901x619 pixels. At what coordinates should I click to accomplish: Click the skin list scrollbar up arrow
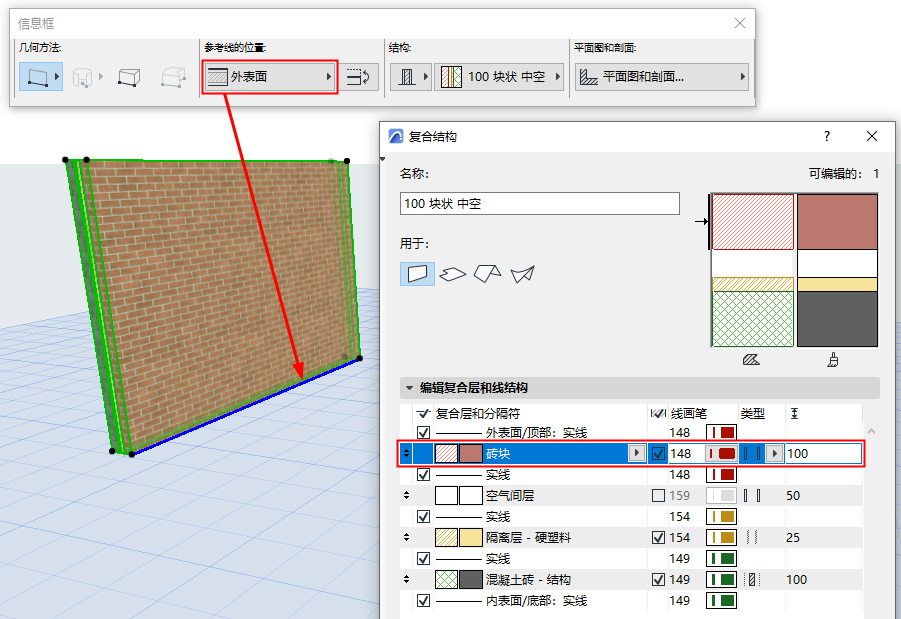pyautogui.click(x=871, y=431)
